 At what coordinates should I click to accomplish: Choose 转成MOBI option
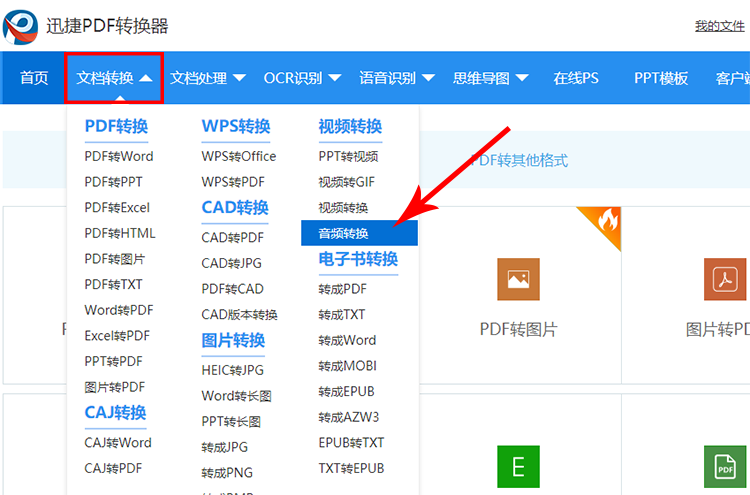point(348,366)
